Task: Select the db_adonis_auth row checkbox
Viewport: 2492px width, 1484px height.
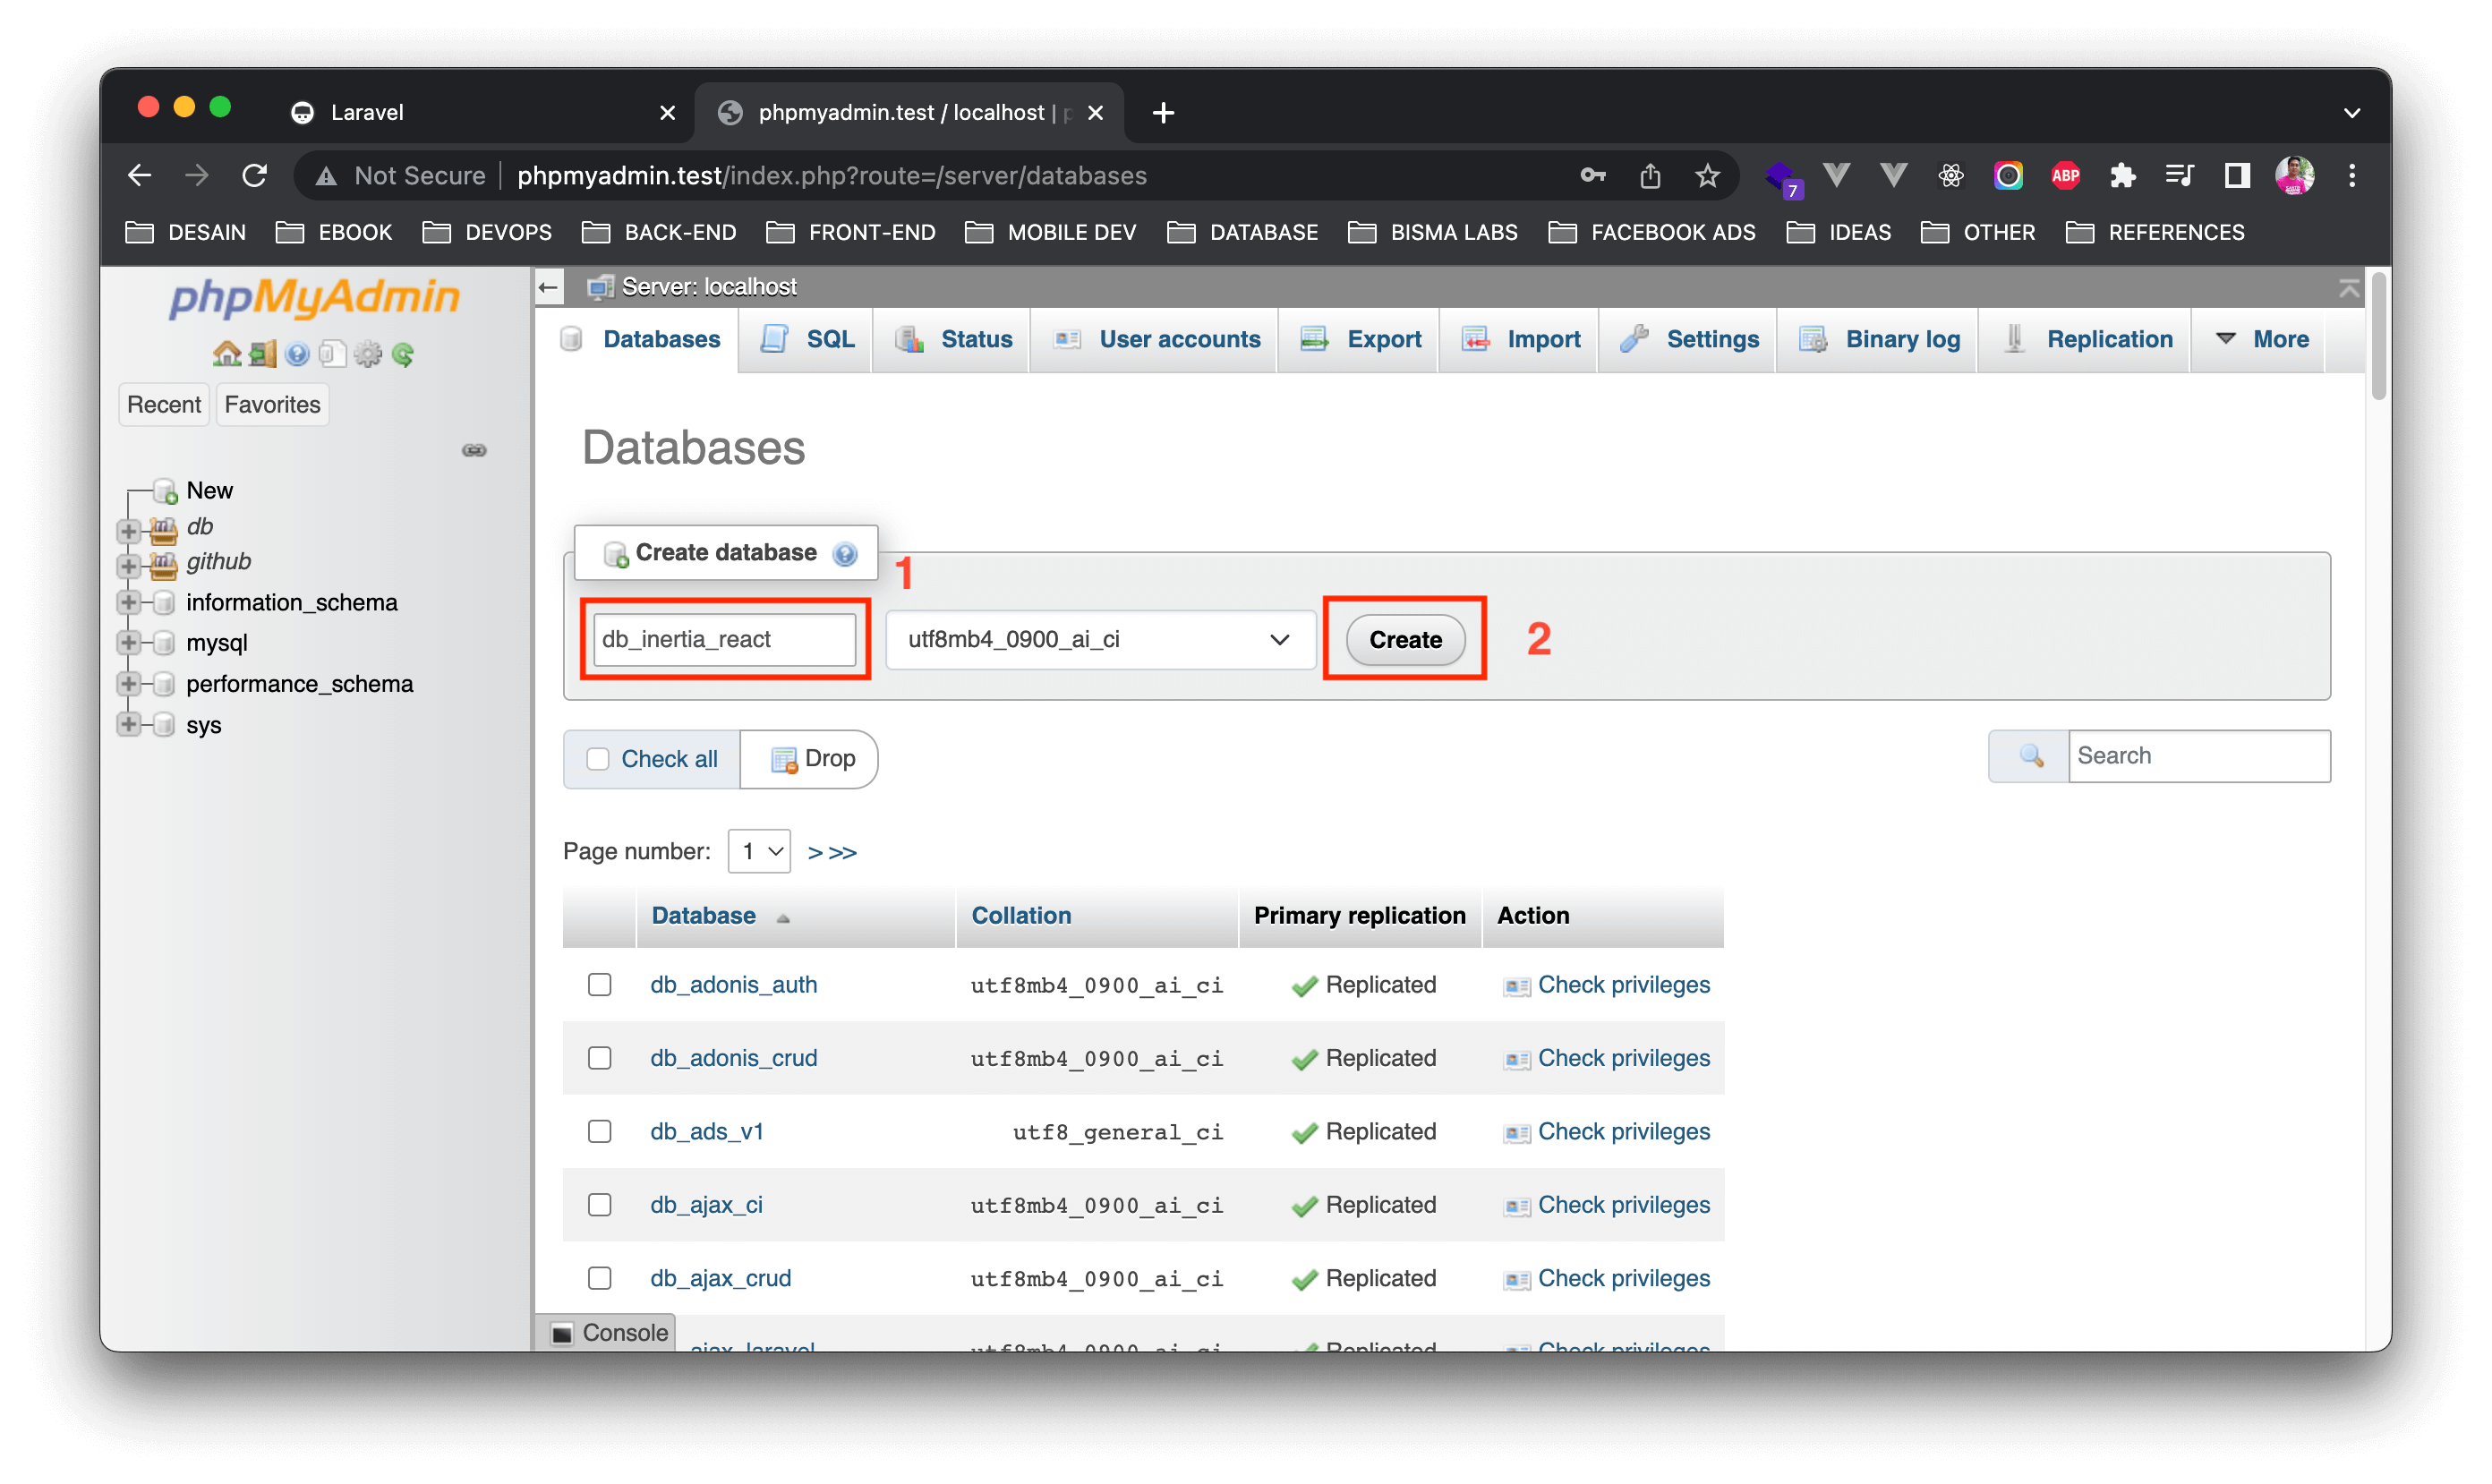Action: [x=599, y=984]
